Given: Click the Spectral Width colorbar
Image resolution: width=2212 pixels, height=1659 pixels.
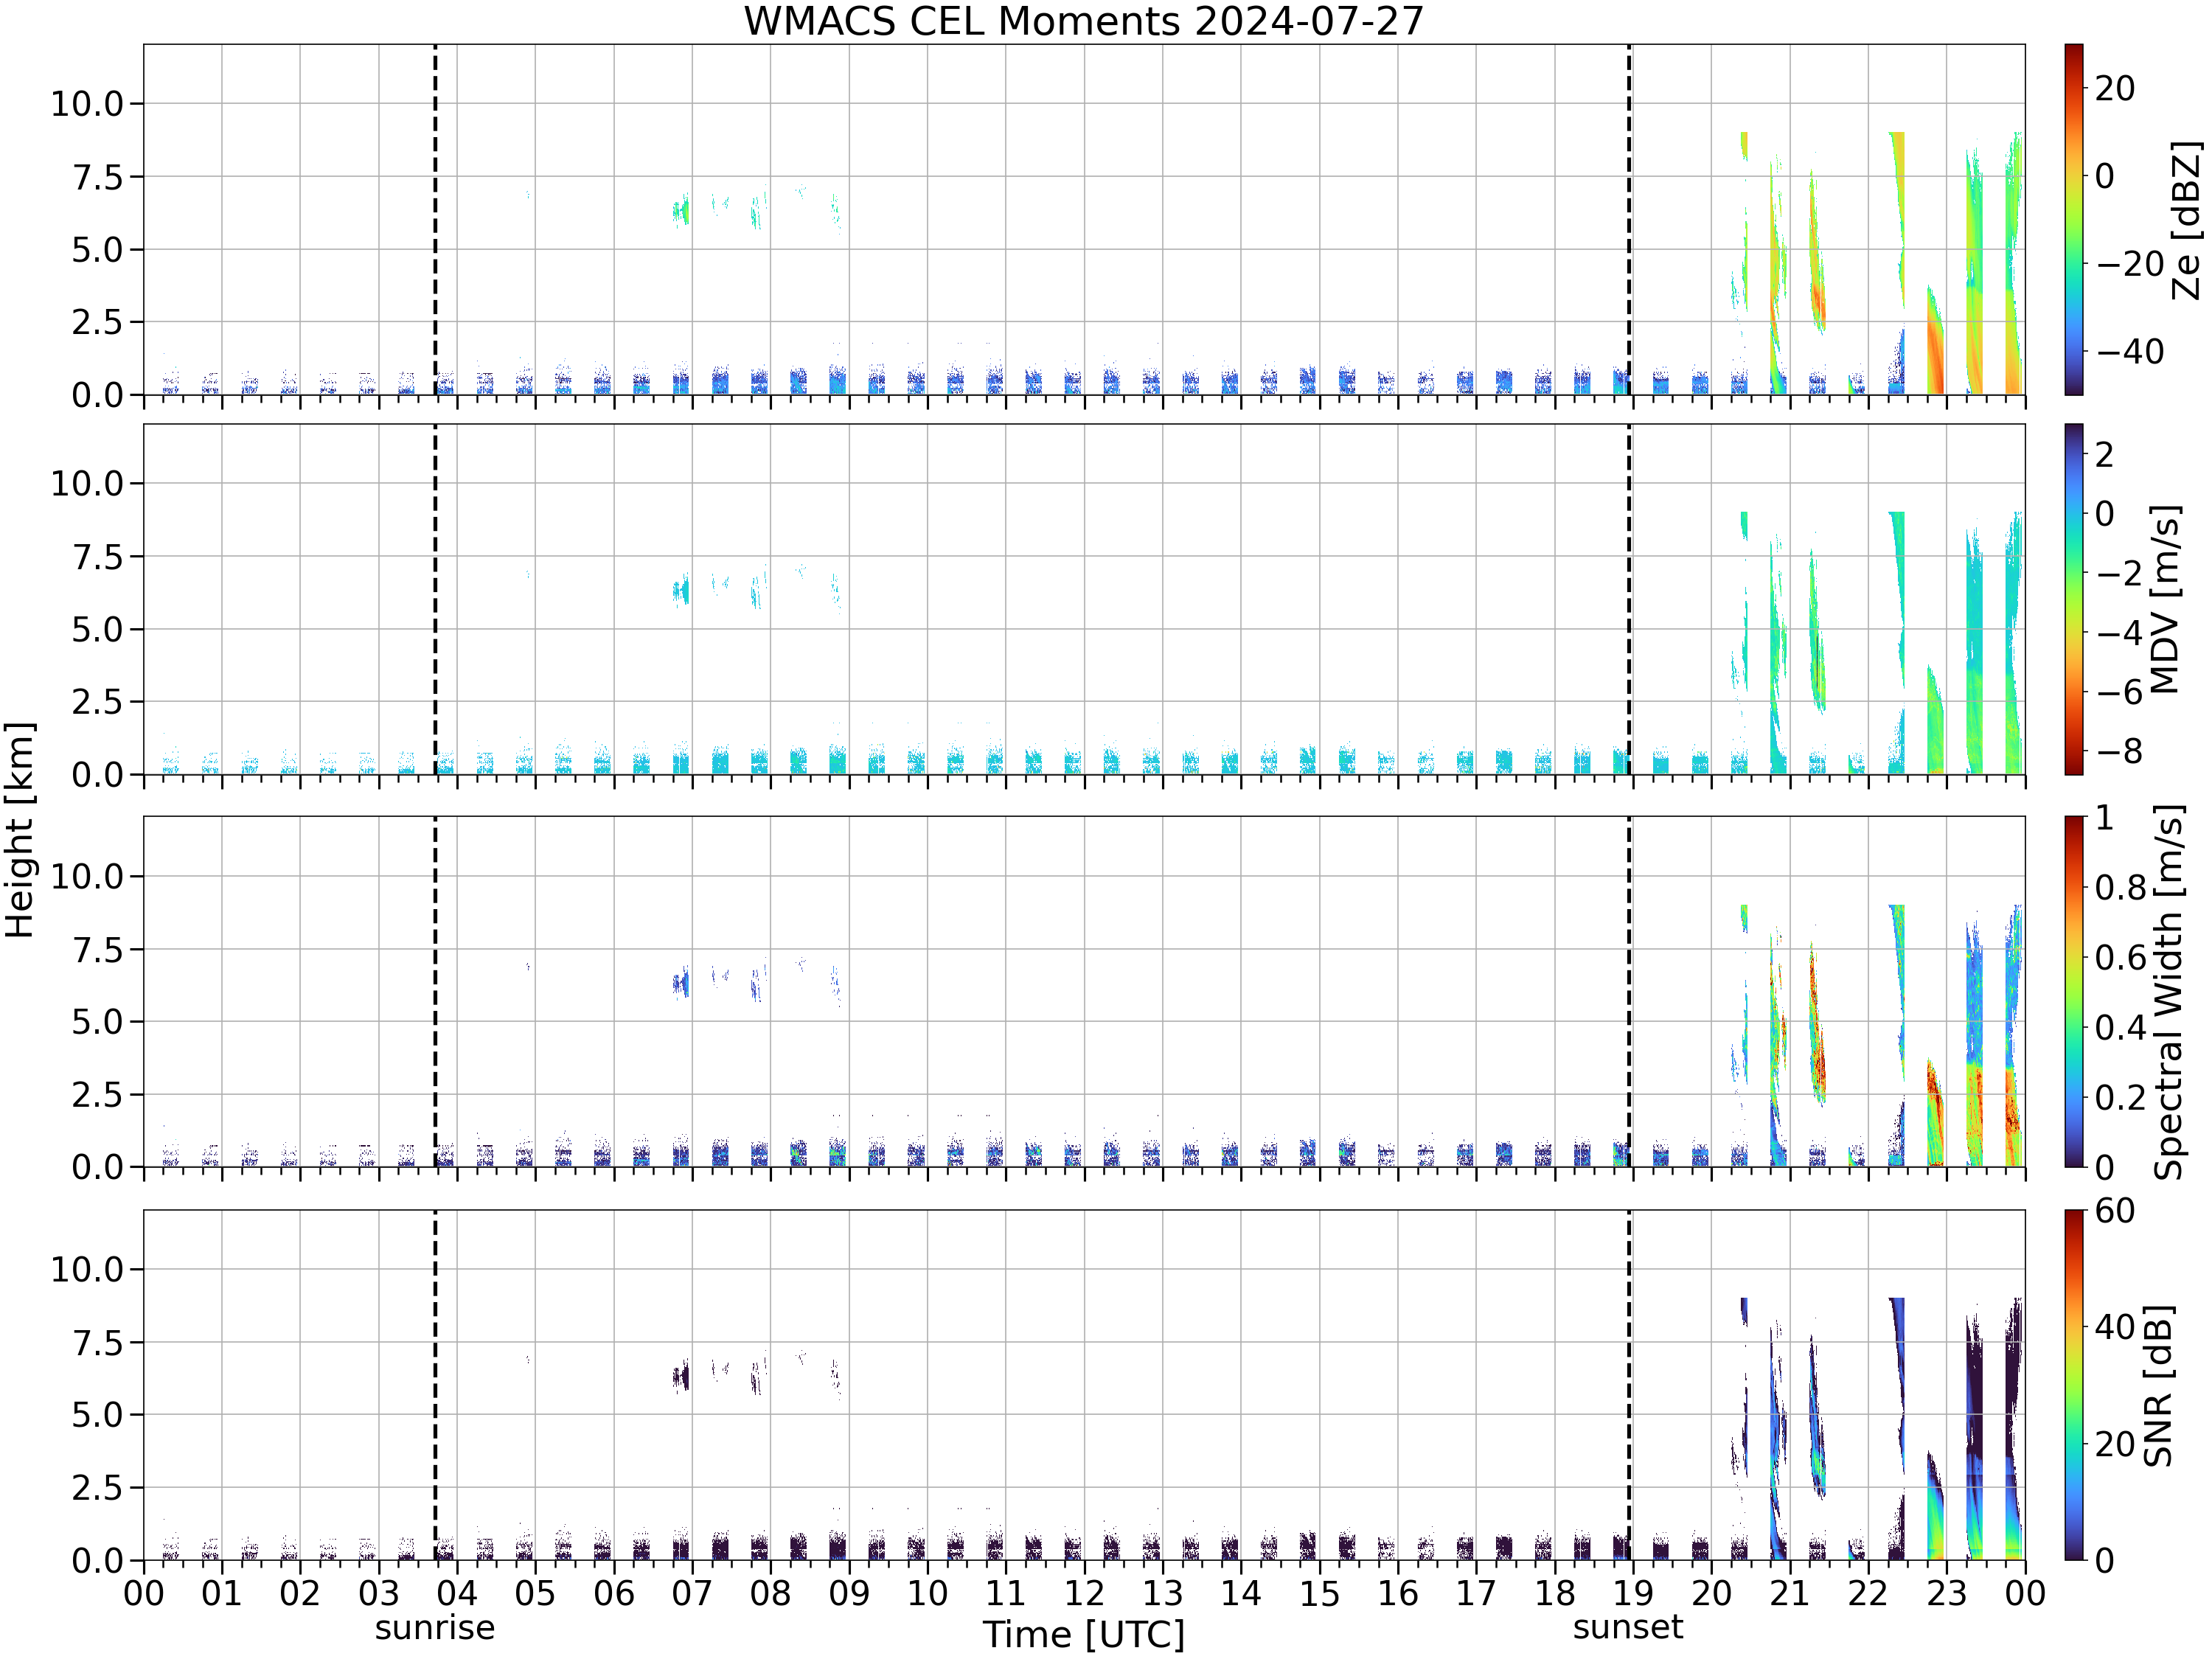Looking at the screenshot, I should pos(2073,992).
